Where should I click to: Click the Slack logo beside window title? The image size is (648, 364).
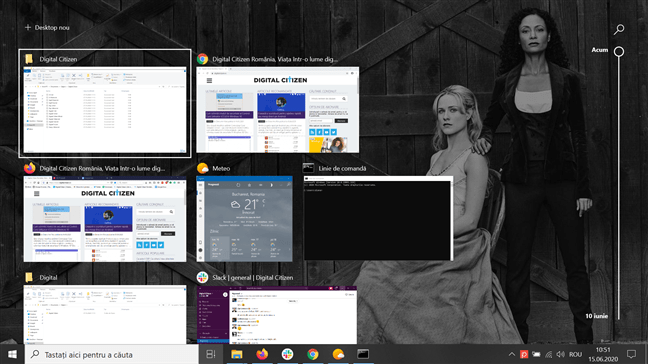pos(202,278)
